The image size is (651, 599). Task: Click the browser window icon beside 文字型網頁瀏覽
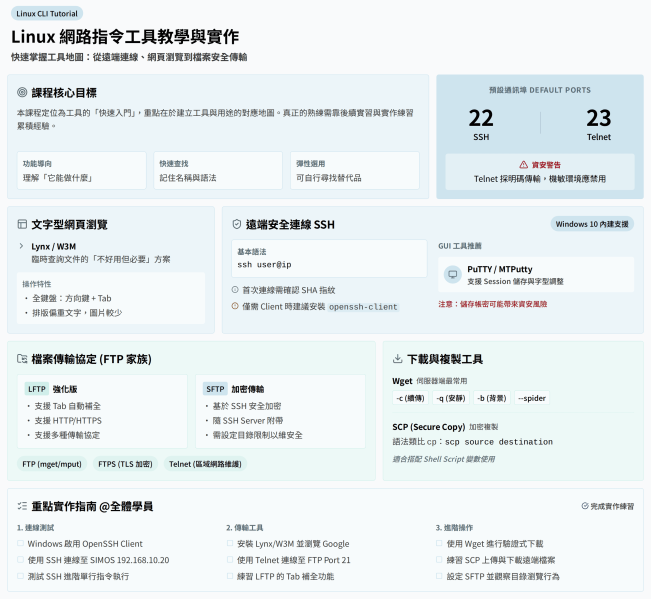(22, 224)
